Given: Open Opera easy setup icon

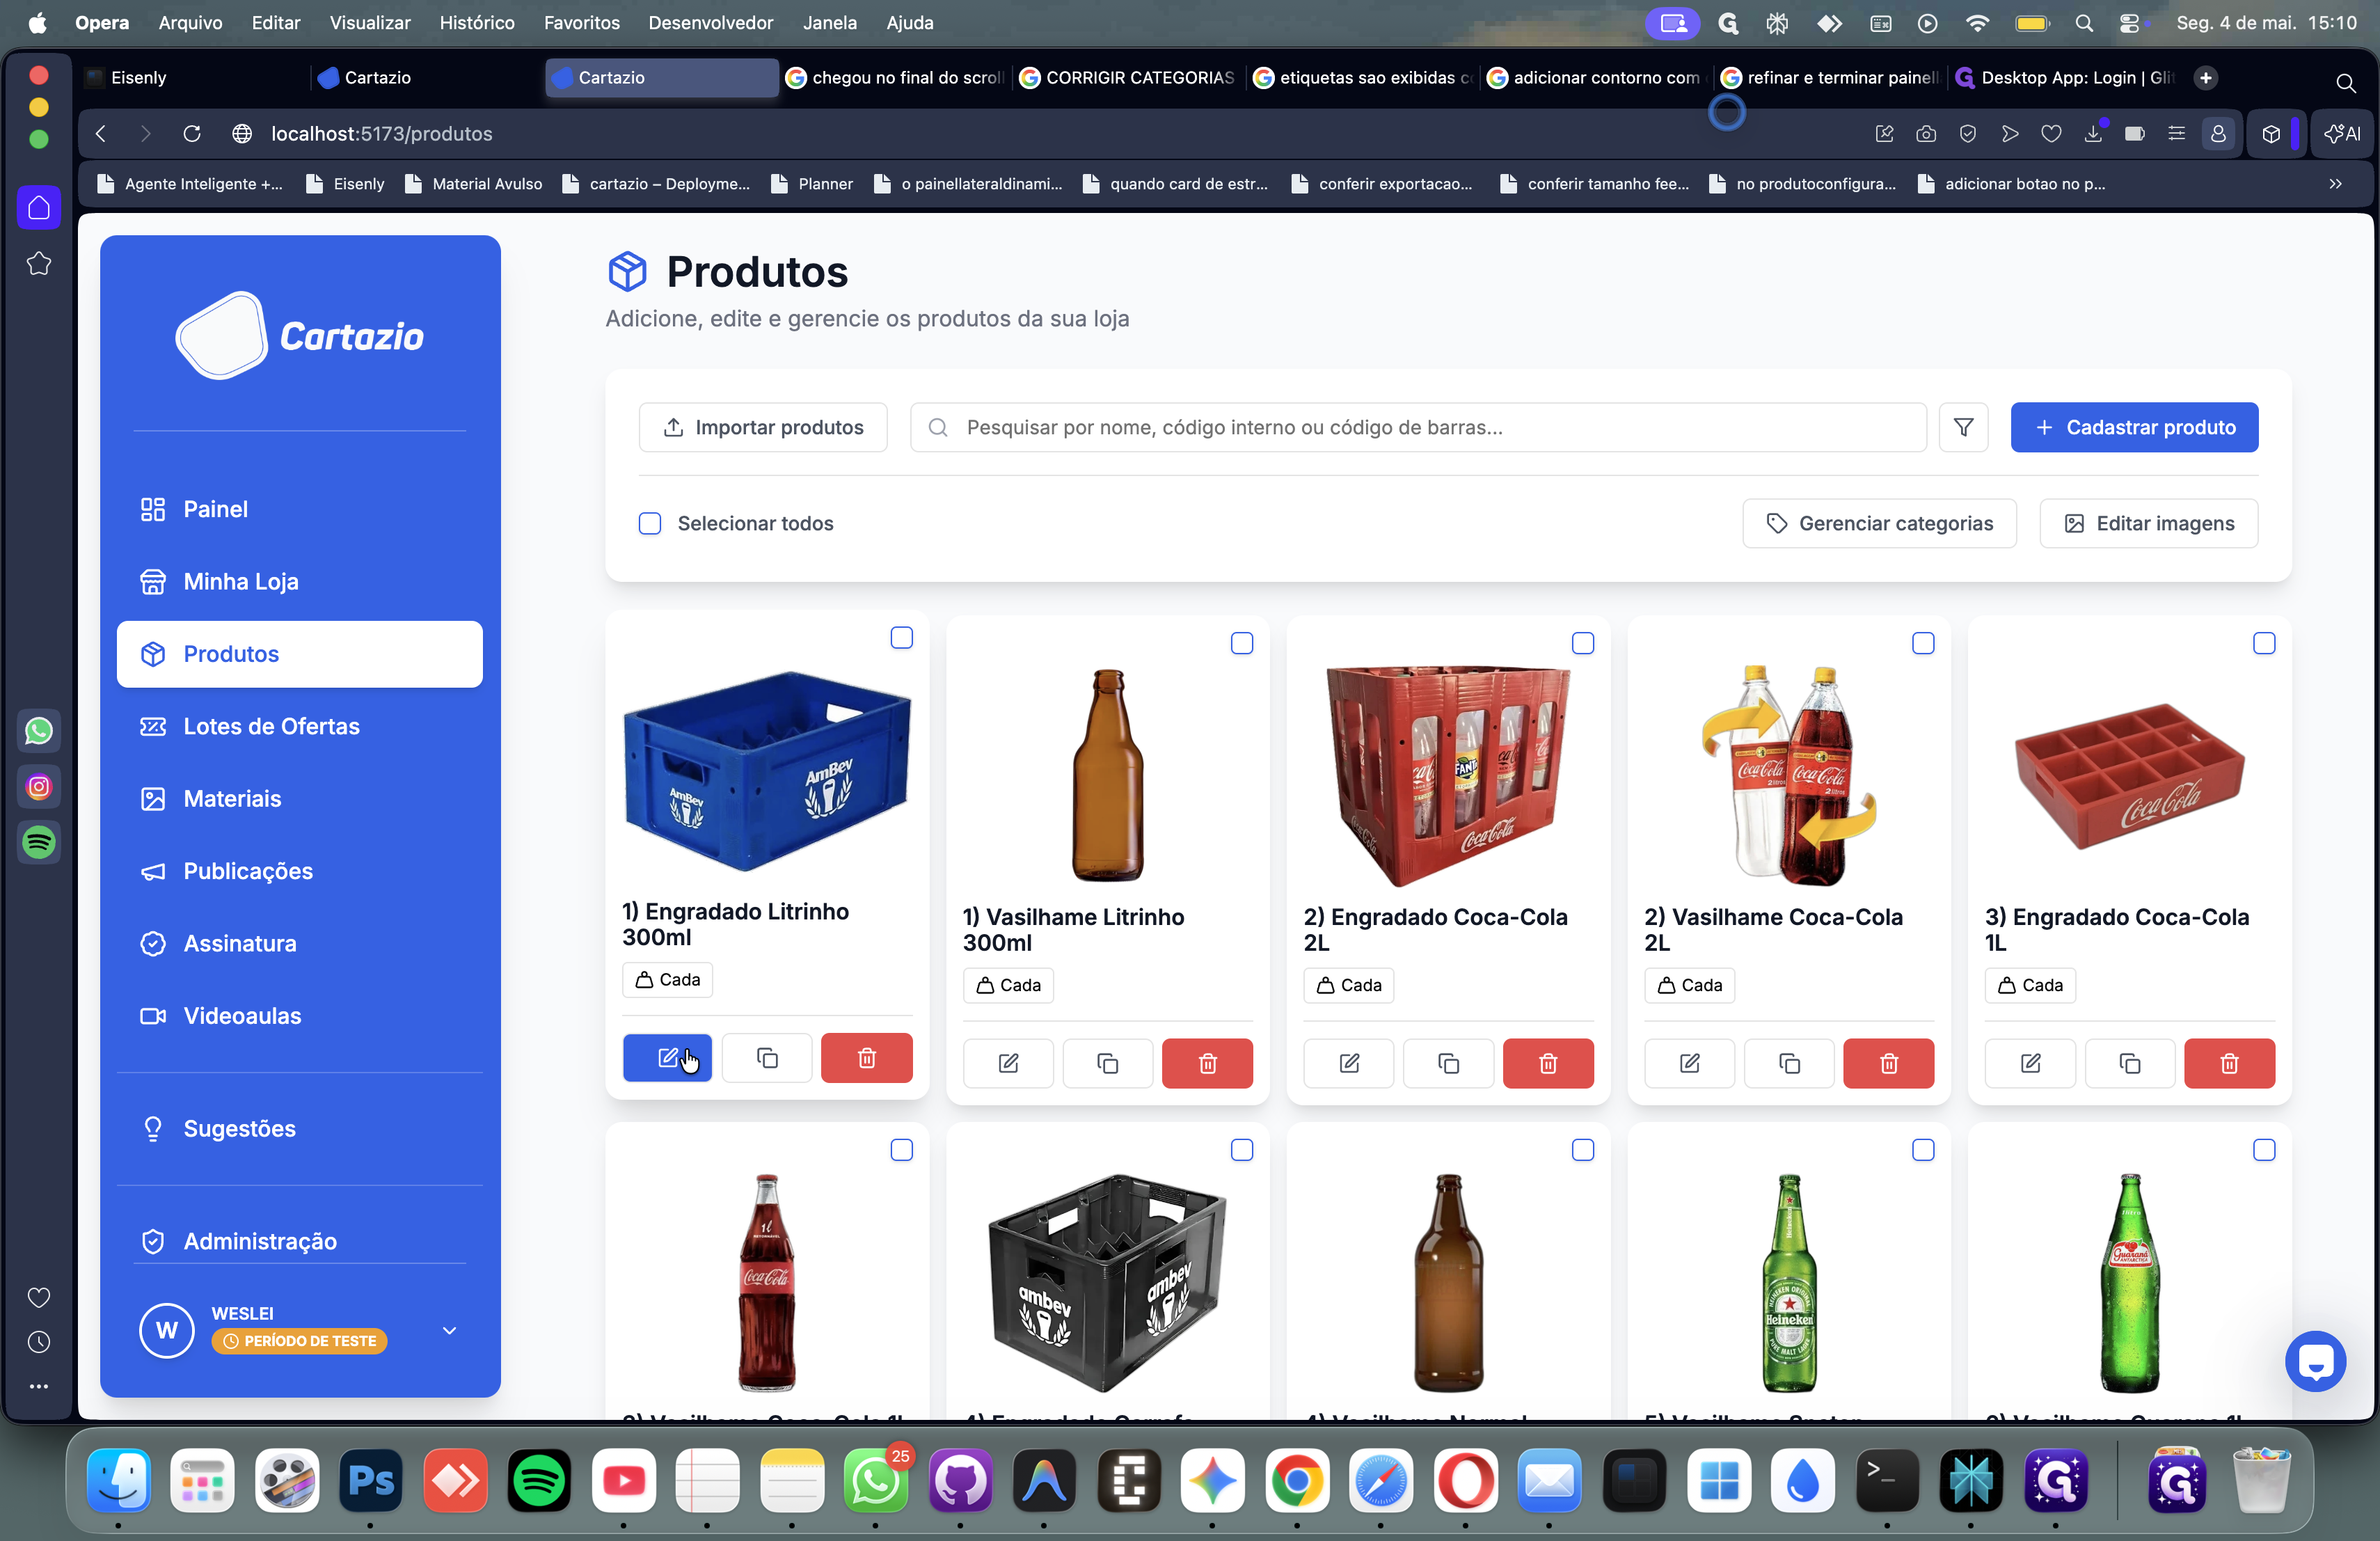Looking at the screenshot, I should (x=2176, y=134).
